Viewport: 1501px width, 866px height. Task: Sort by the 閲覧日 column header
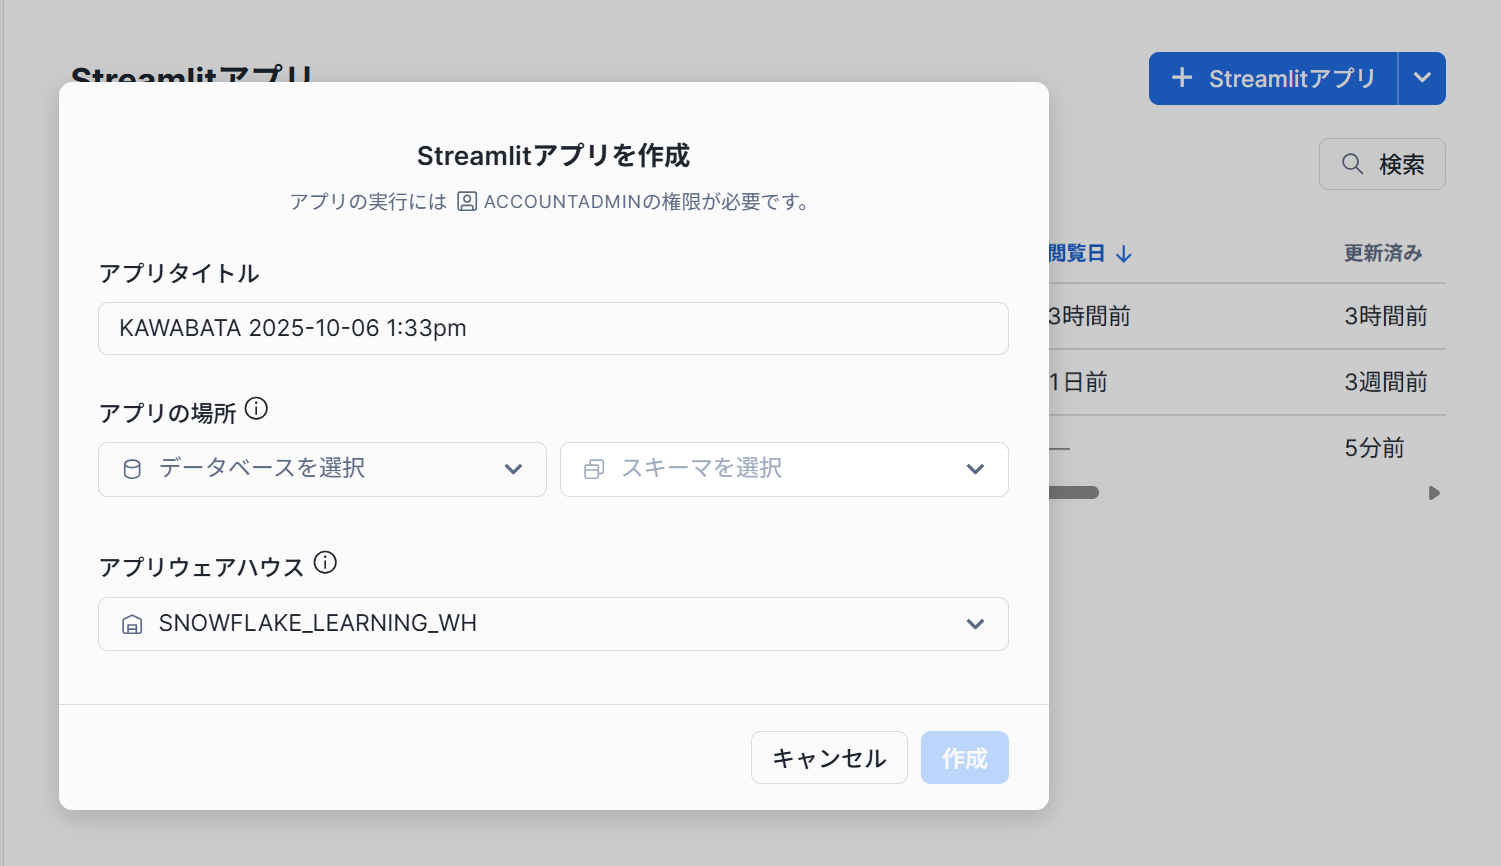click(x=1077, y=253)
